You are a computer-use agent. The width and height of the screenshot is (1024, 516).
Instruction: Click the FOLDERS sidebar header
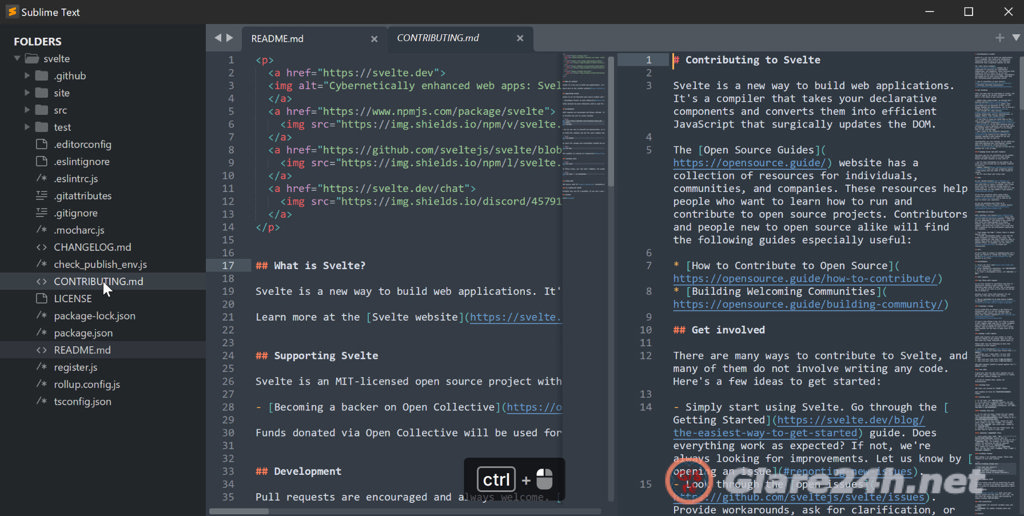click(37, 41)
